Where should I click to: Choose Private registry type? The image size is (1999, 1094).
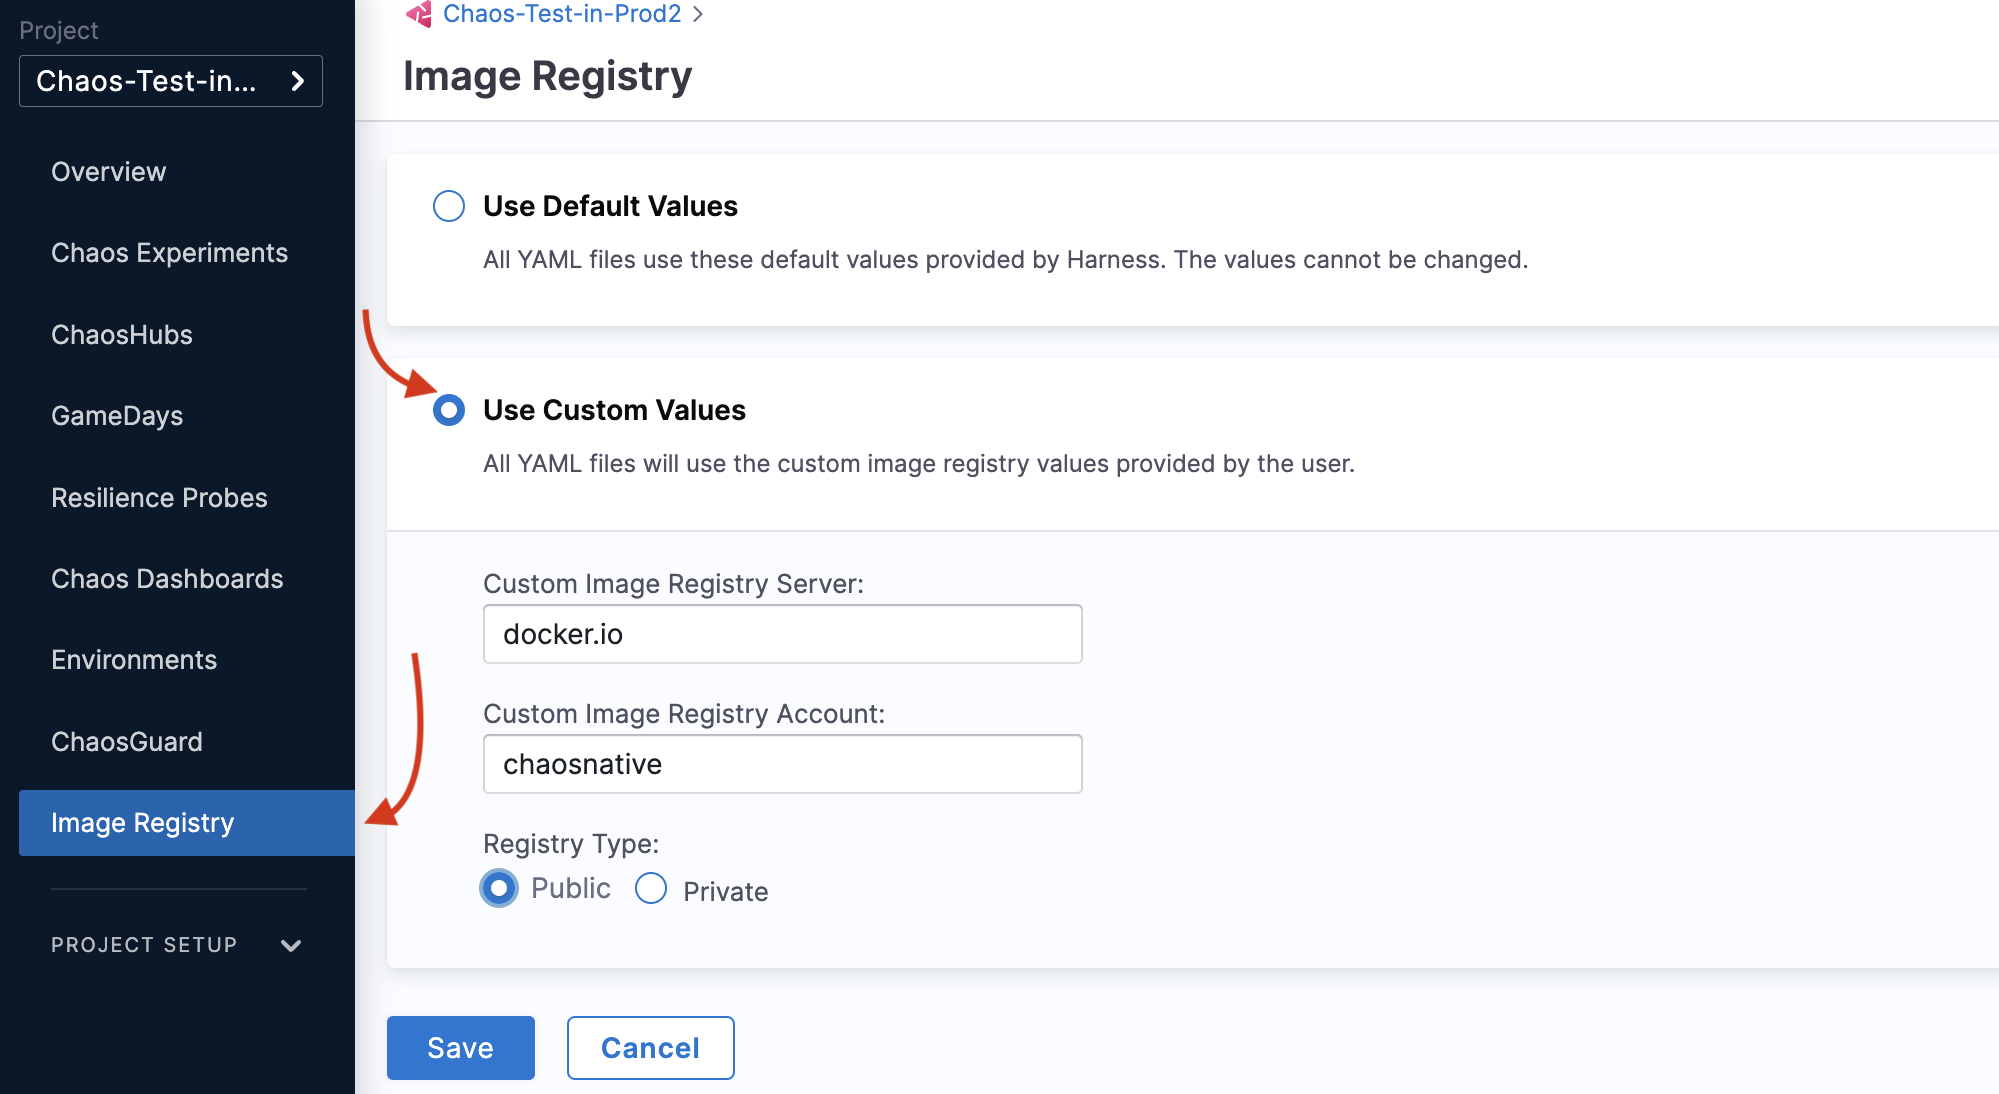click(x=651, y=888)
